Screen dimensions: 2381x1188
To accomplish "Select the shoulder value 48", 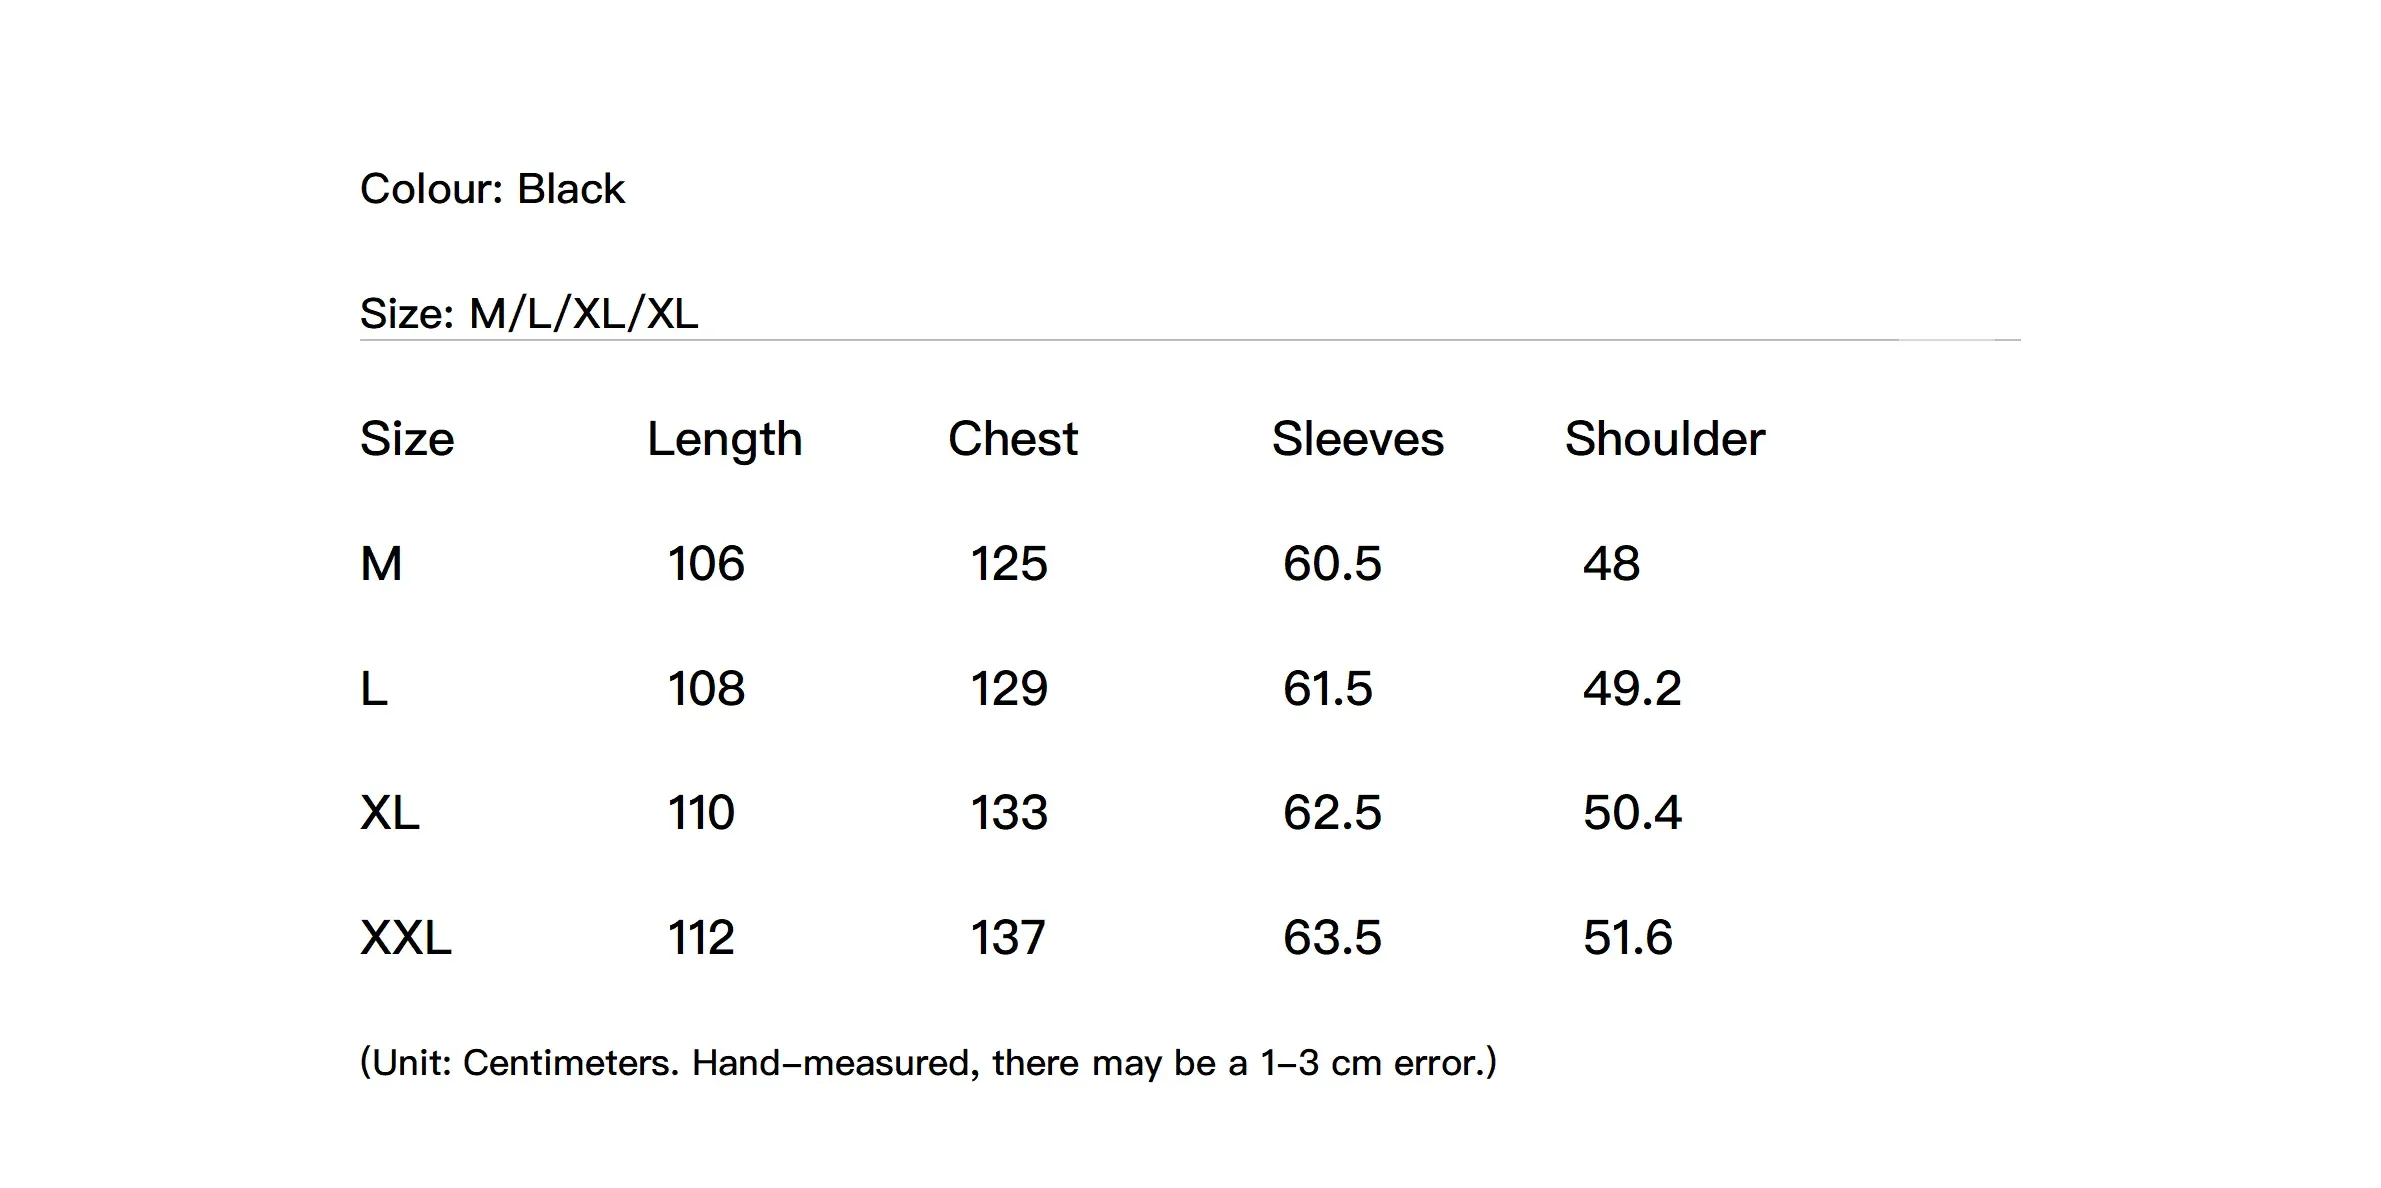I will coord(1611,564).
